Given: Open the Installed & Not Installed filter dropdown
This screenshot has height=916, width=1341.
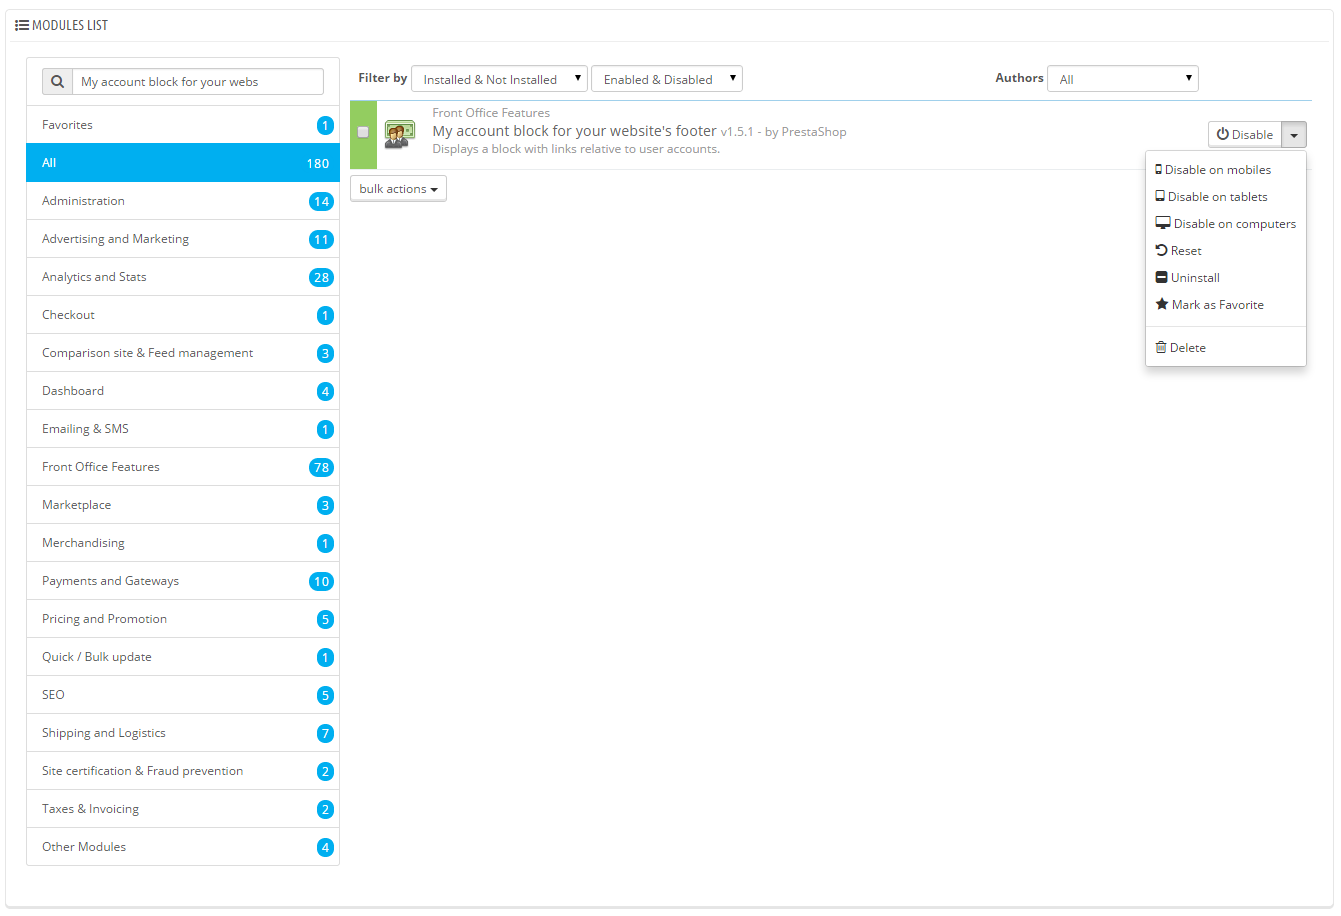Looking at the screenshot, I should tap(499, 79).
